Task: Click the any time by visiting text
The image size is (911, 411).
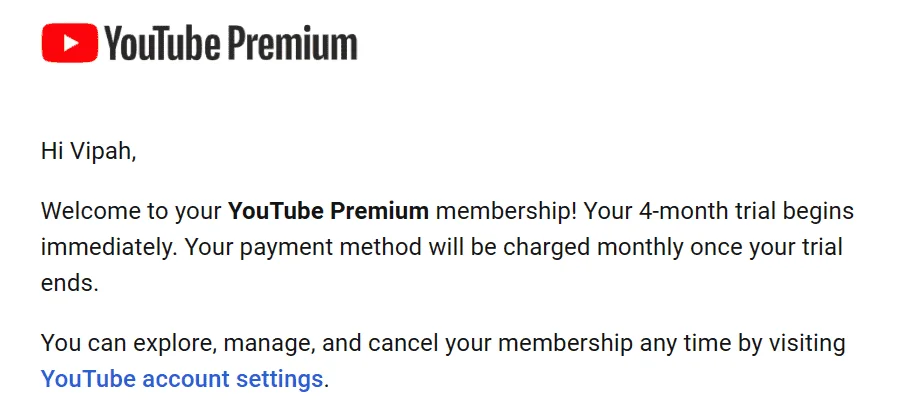Action: (x=743, y=344)
